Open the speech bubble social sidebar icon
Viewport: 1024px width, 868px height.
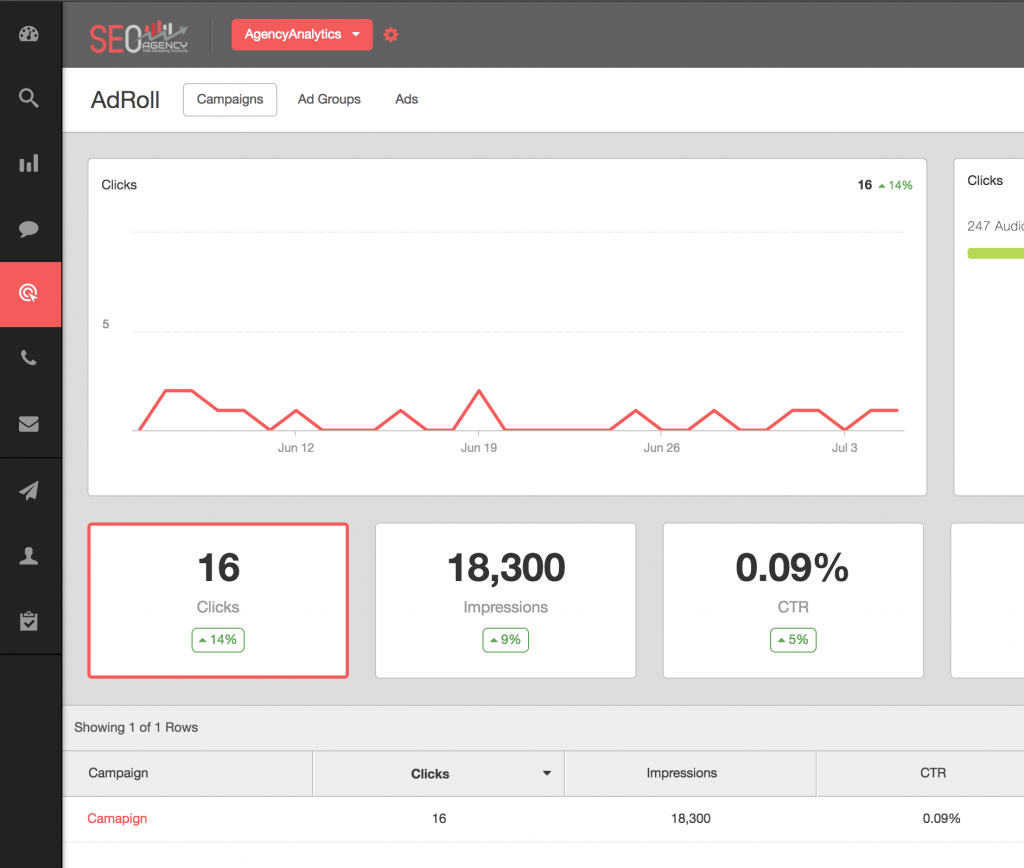click(29, 229)
